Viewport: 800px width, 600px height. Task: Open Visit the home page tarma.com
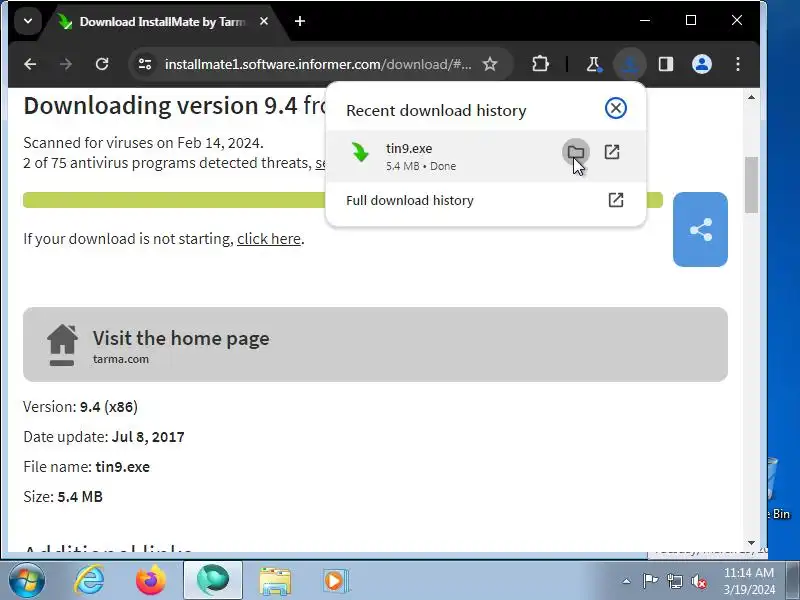coord(375,344)
